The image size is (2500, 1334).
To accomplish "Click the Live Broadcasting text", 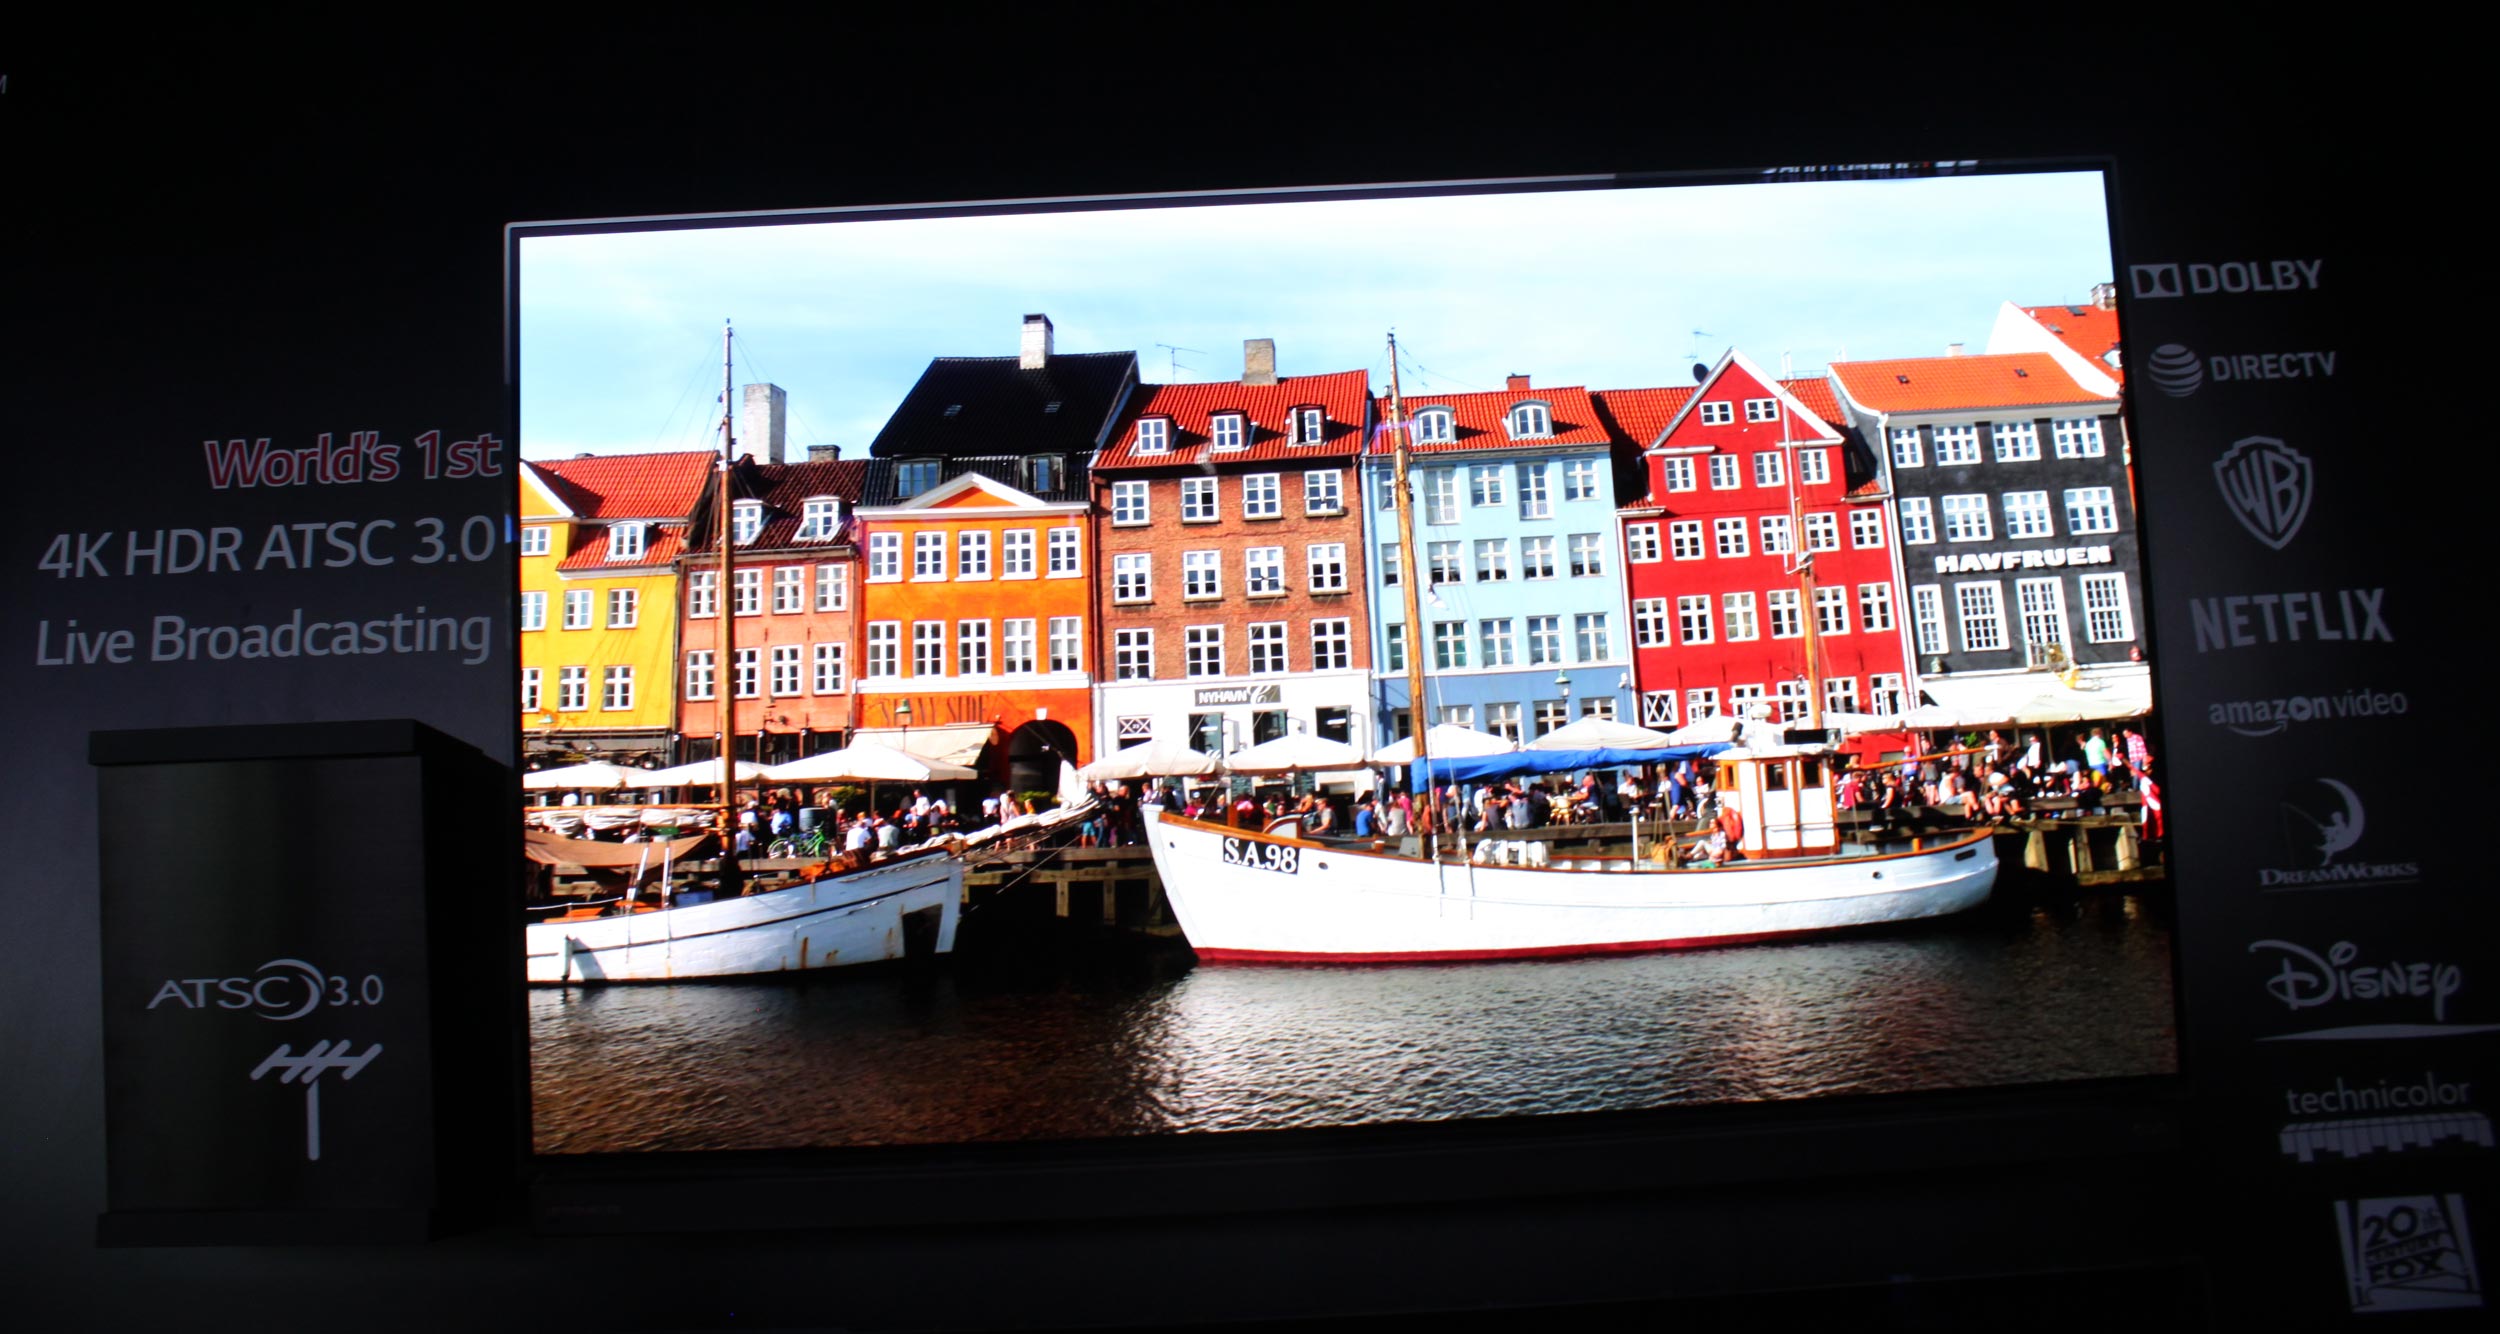I will [x=263, y=636].
